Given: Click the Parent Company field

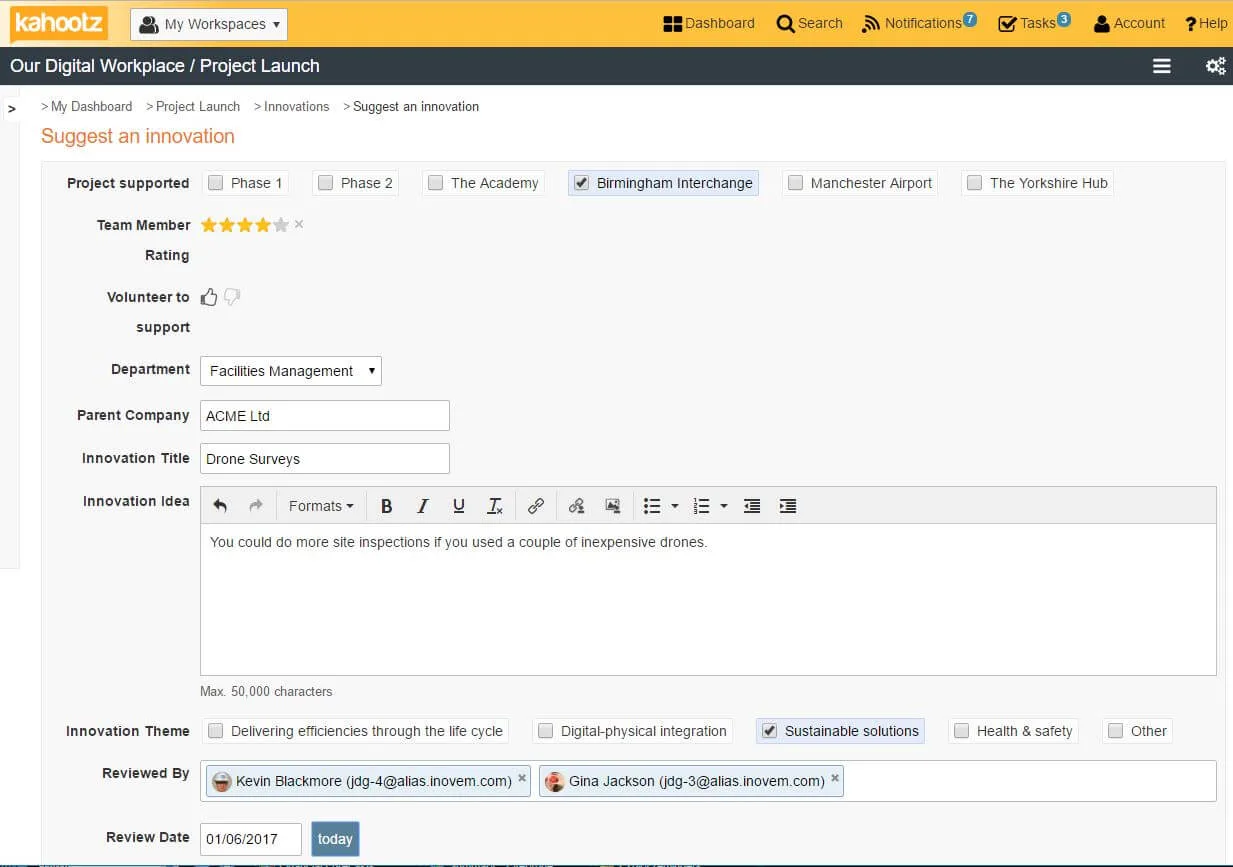Looking at the screenshot, I should pyautogui.click(x=325, y=416).
